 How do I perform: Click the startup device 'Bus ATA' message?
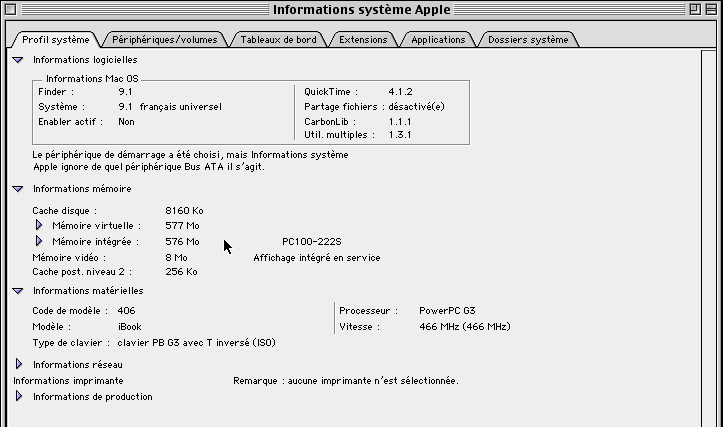(x=190, y=161)
